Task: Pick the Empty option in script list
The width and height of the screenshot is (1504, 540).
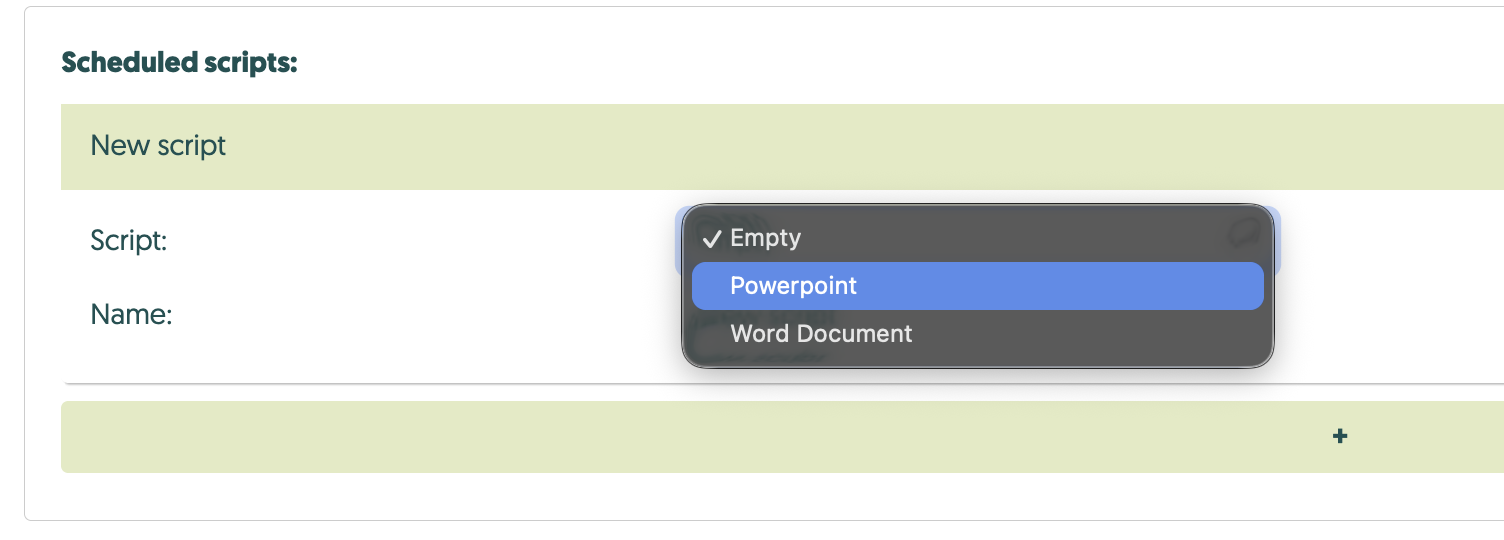Action: (765, 238)
